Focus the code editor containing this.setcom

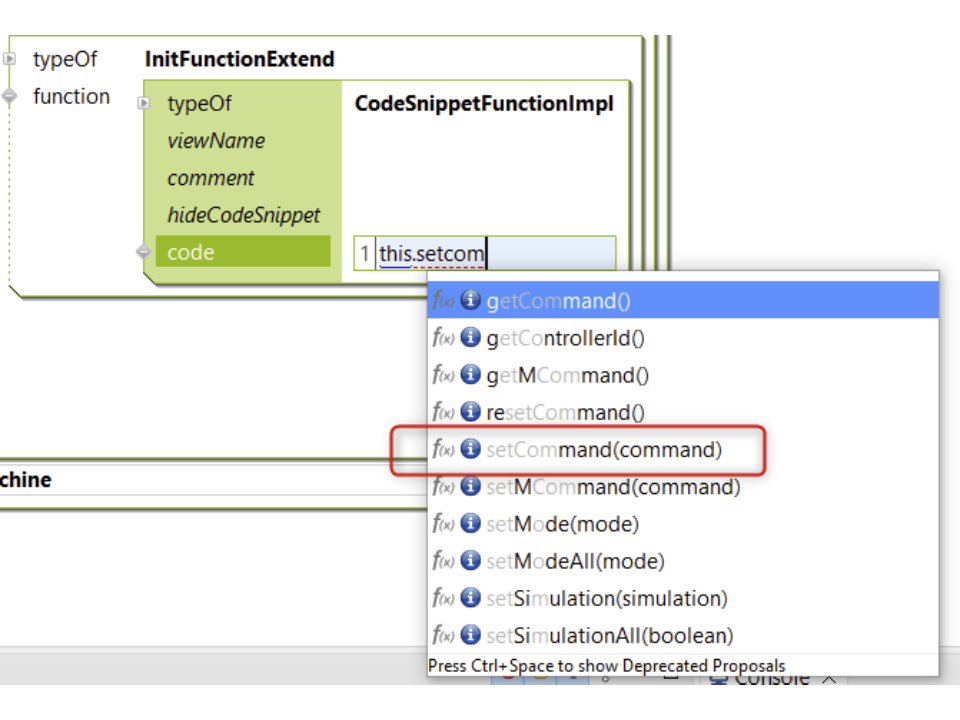(495, 254)
